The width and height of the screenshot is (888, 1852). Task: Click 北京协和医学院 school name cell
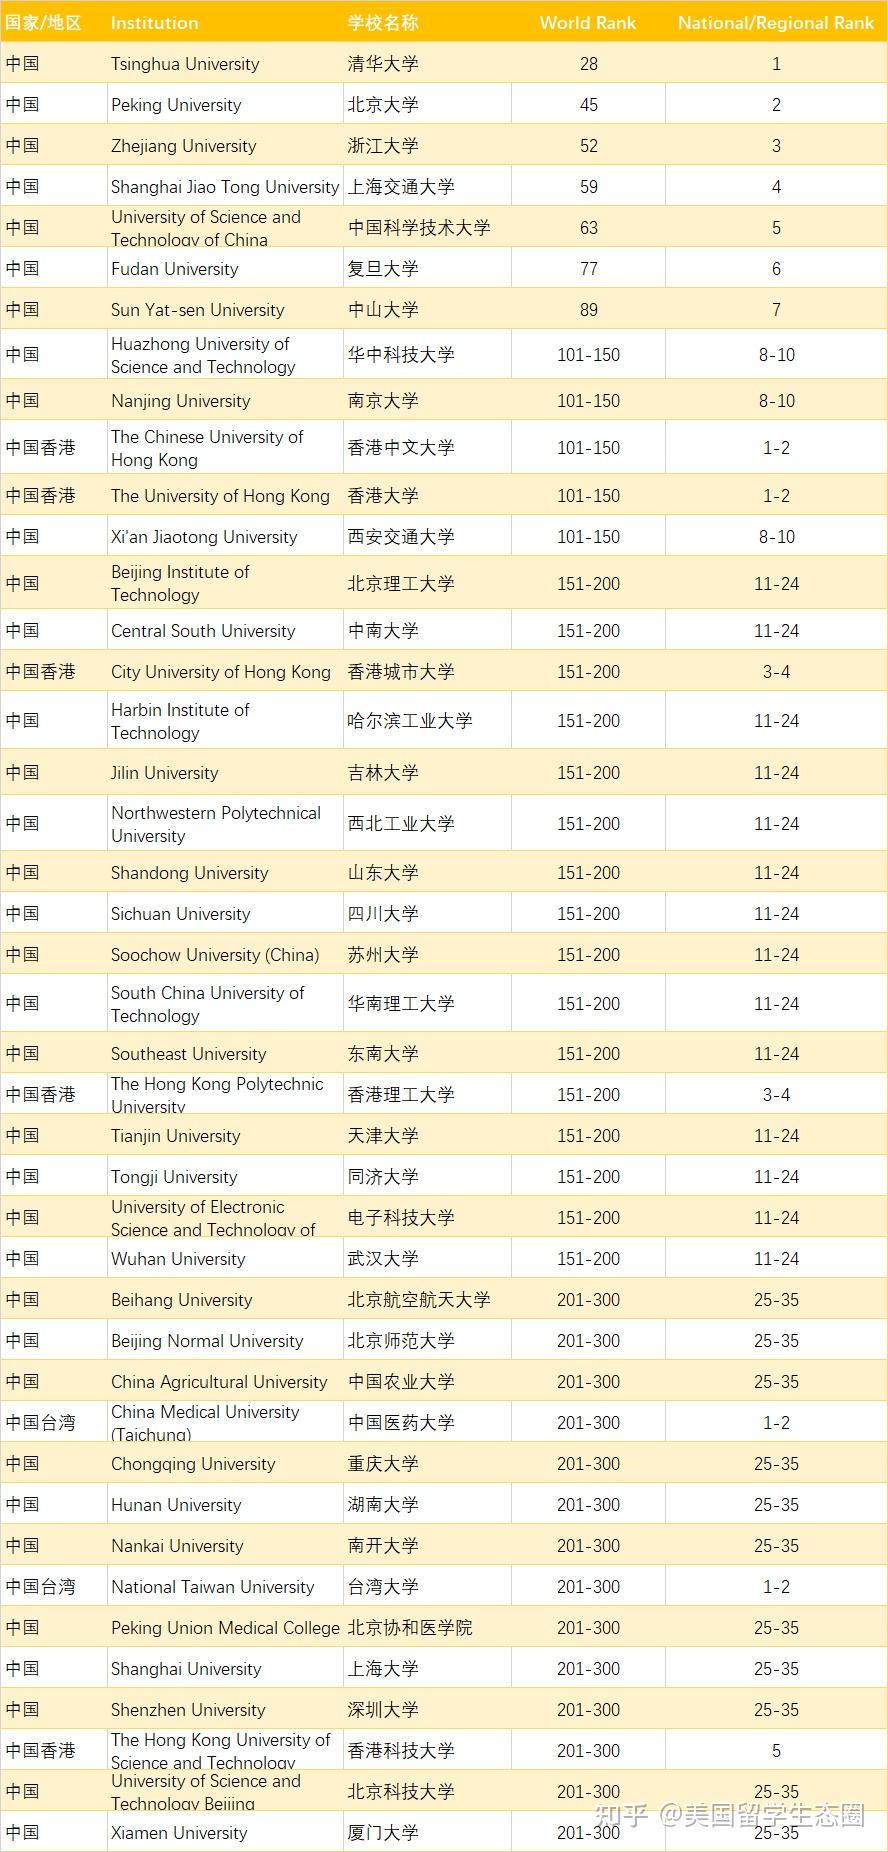coord(427,1628)
